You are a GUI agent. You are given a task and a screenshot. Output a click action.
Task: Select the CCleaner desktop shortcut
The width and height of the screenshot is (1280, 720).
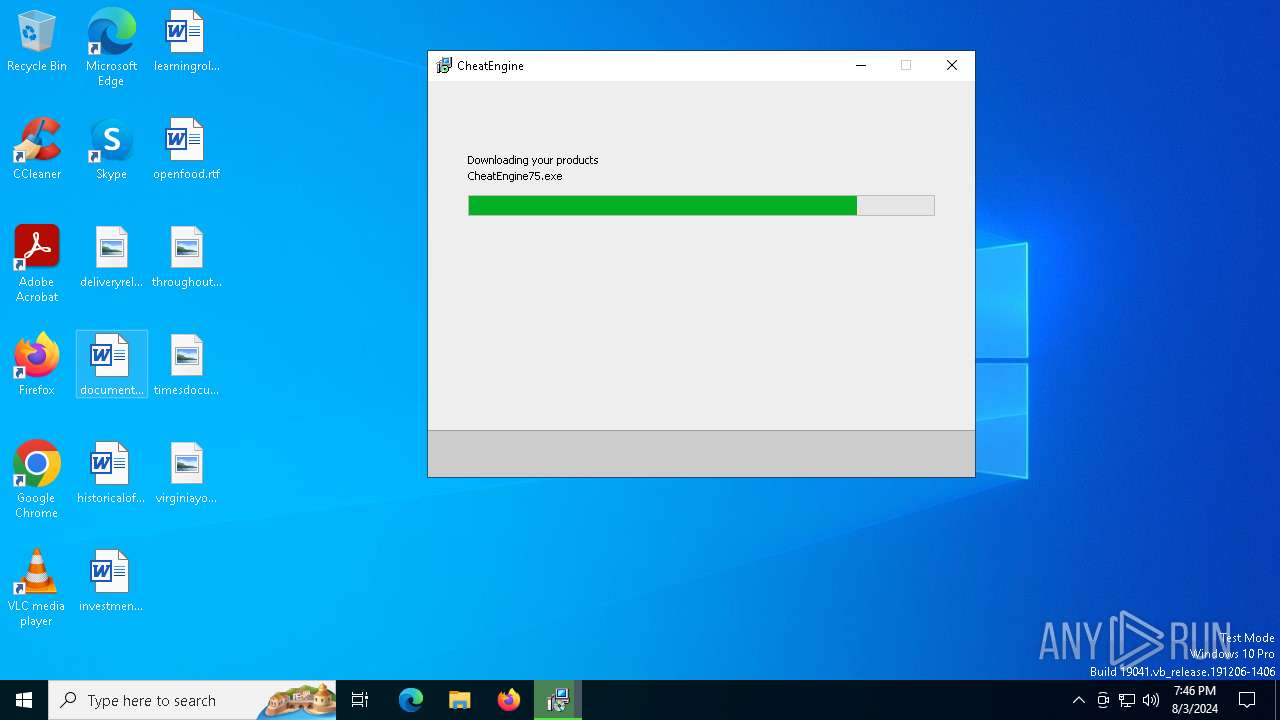(37, 149)
